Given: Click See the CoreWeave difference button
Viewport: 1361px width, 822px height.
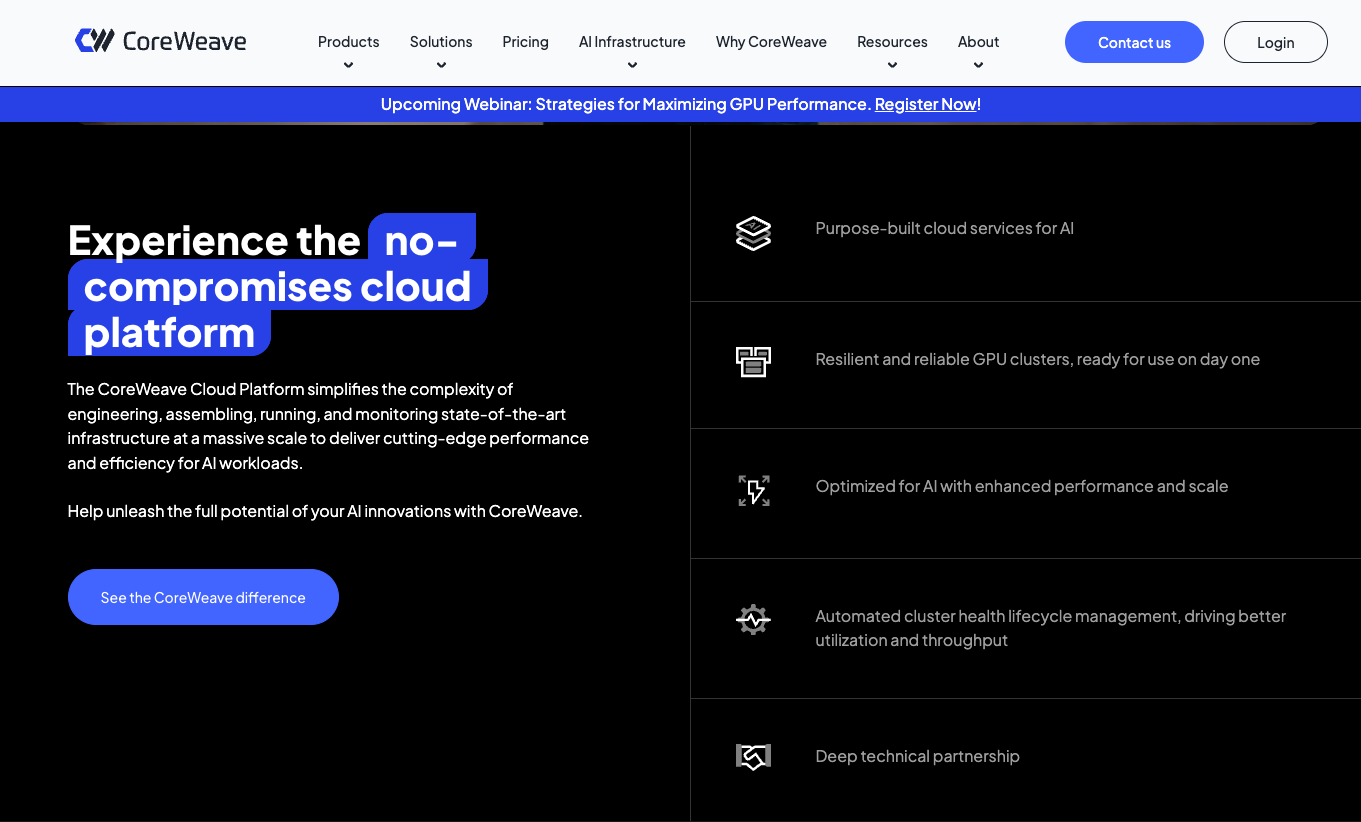Looking at the screenshot, I should pyautogui.click(x=203, y=597).
